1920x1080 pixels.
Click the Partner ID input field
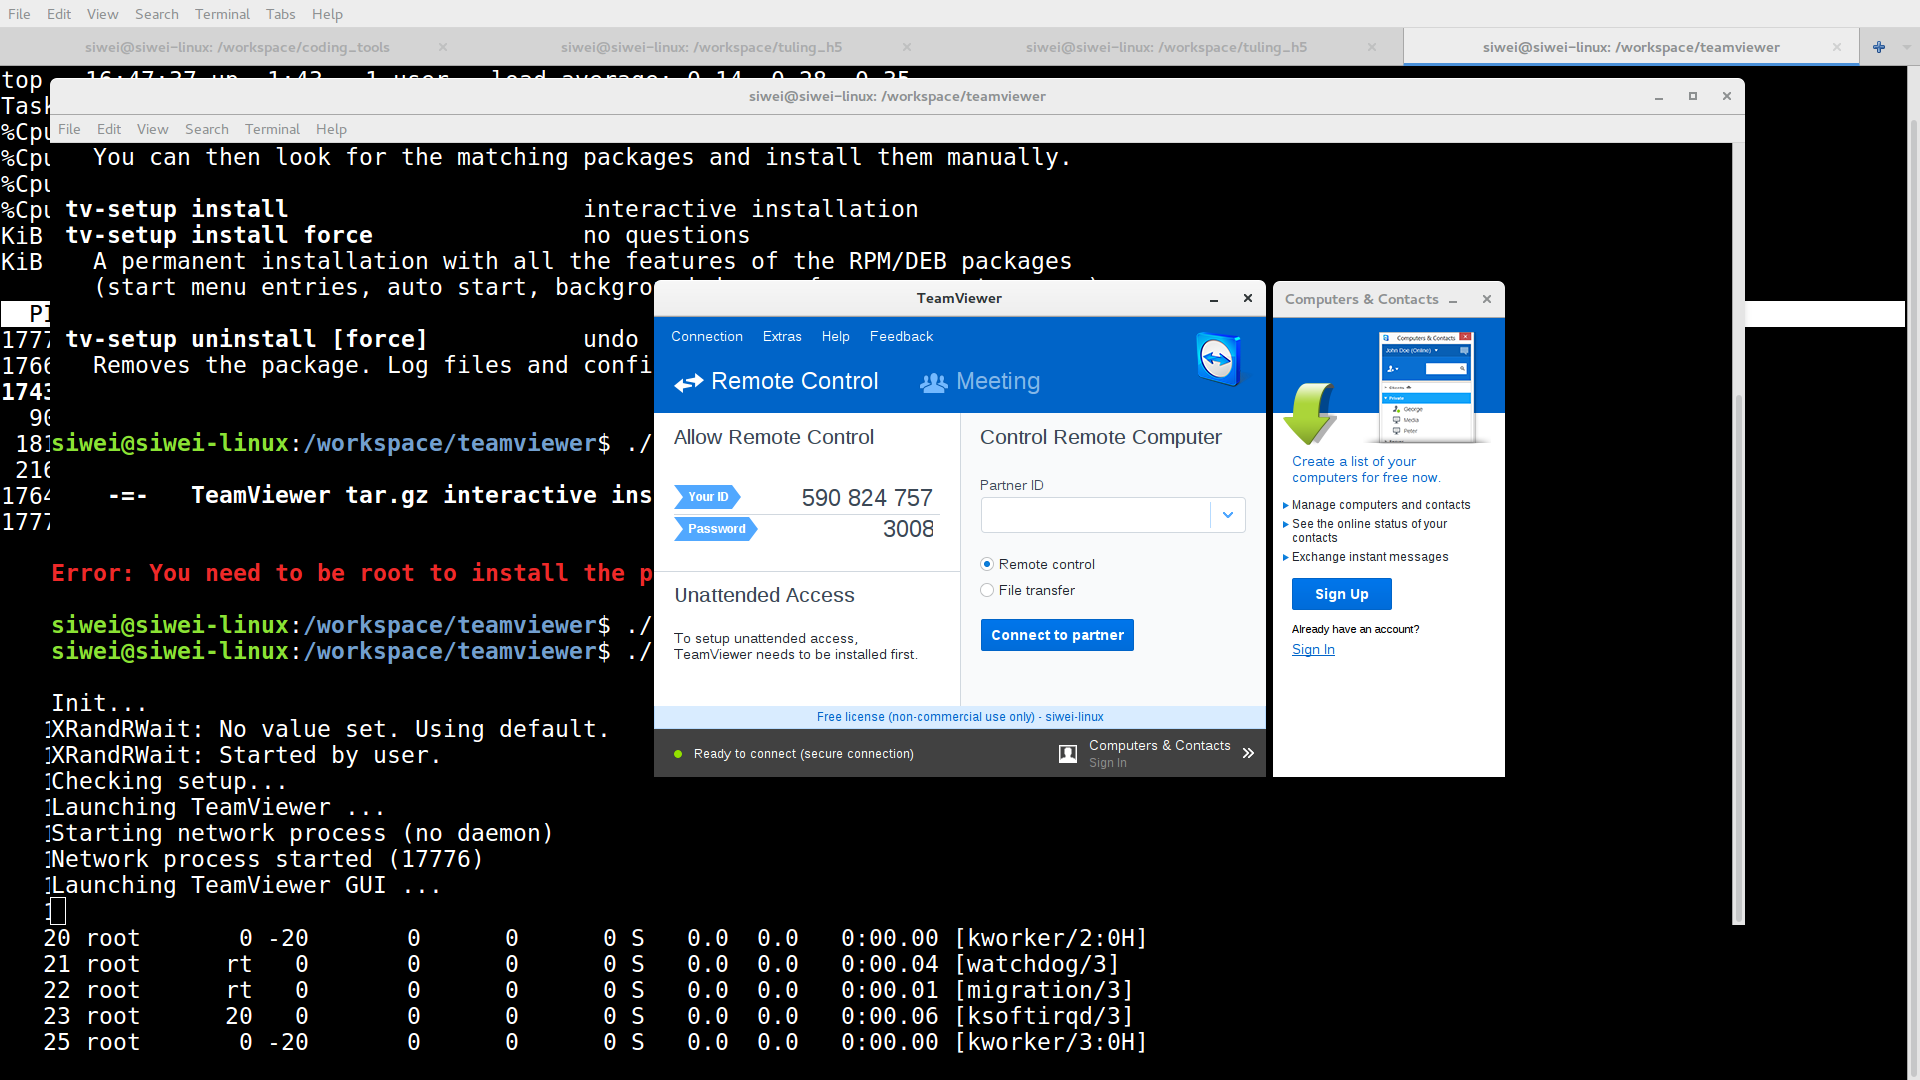point(1095,515)
